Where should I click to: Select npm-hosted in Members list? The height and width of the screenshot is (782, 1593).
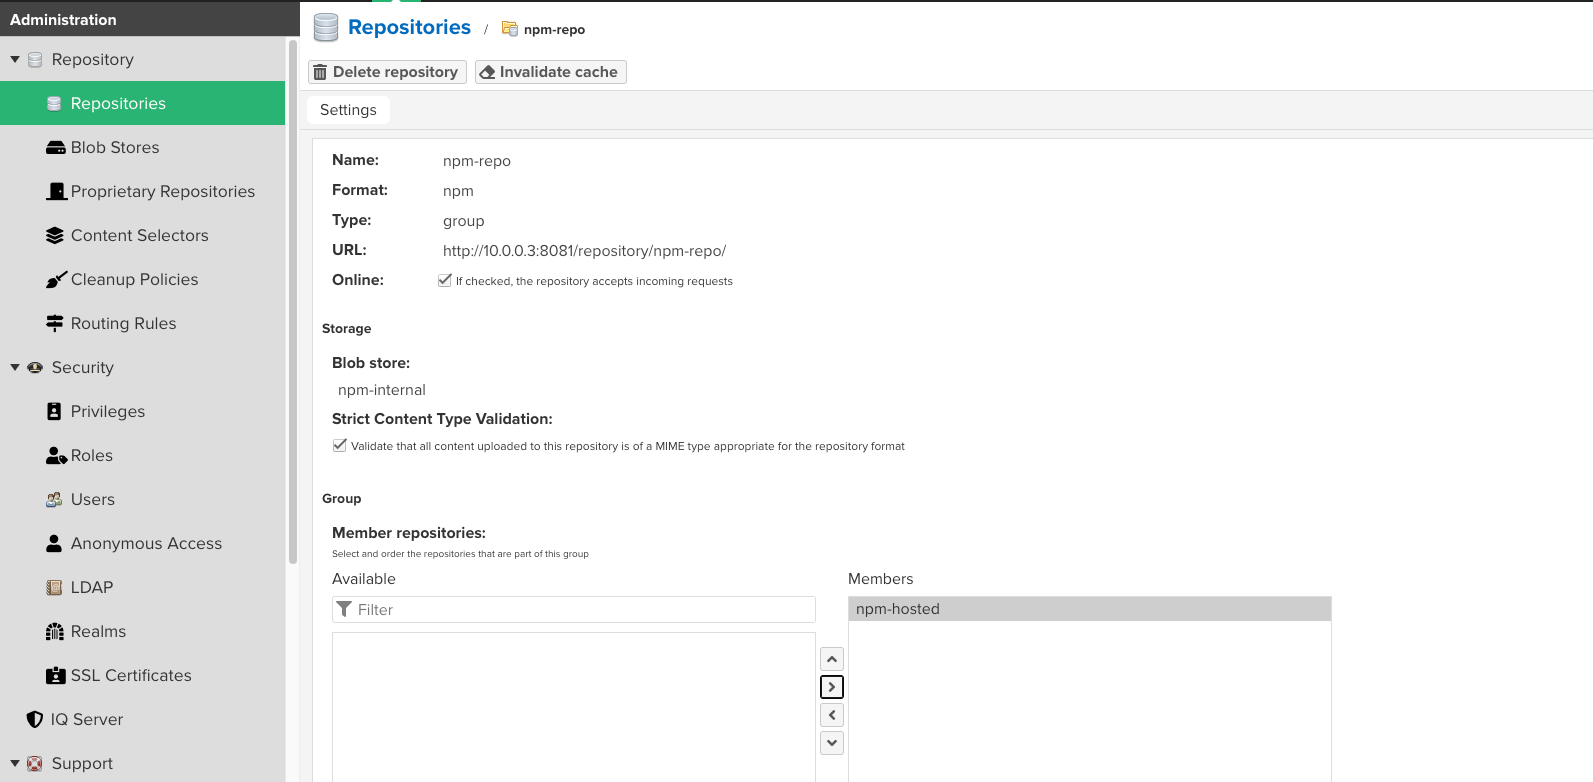coord(1090,609)
